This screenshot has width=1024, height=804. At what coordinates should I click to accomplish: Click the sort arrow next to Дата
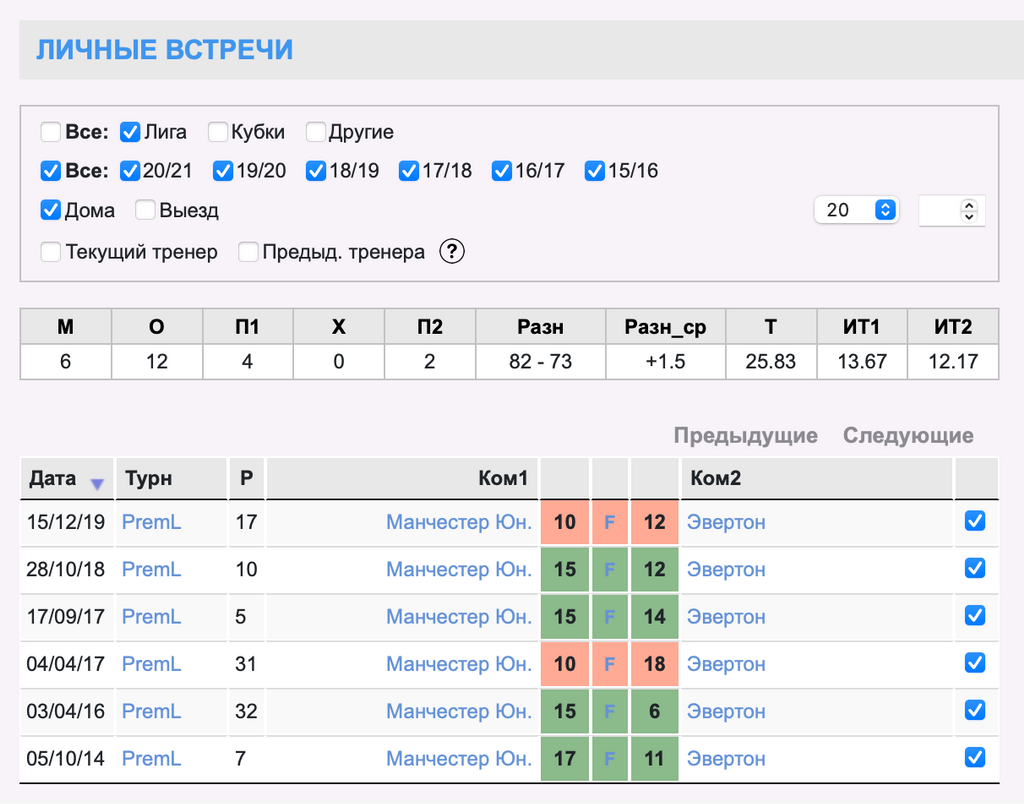97,484
